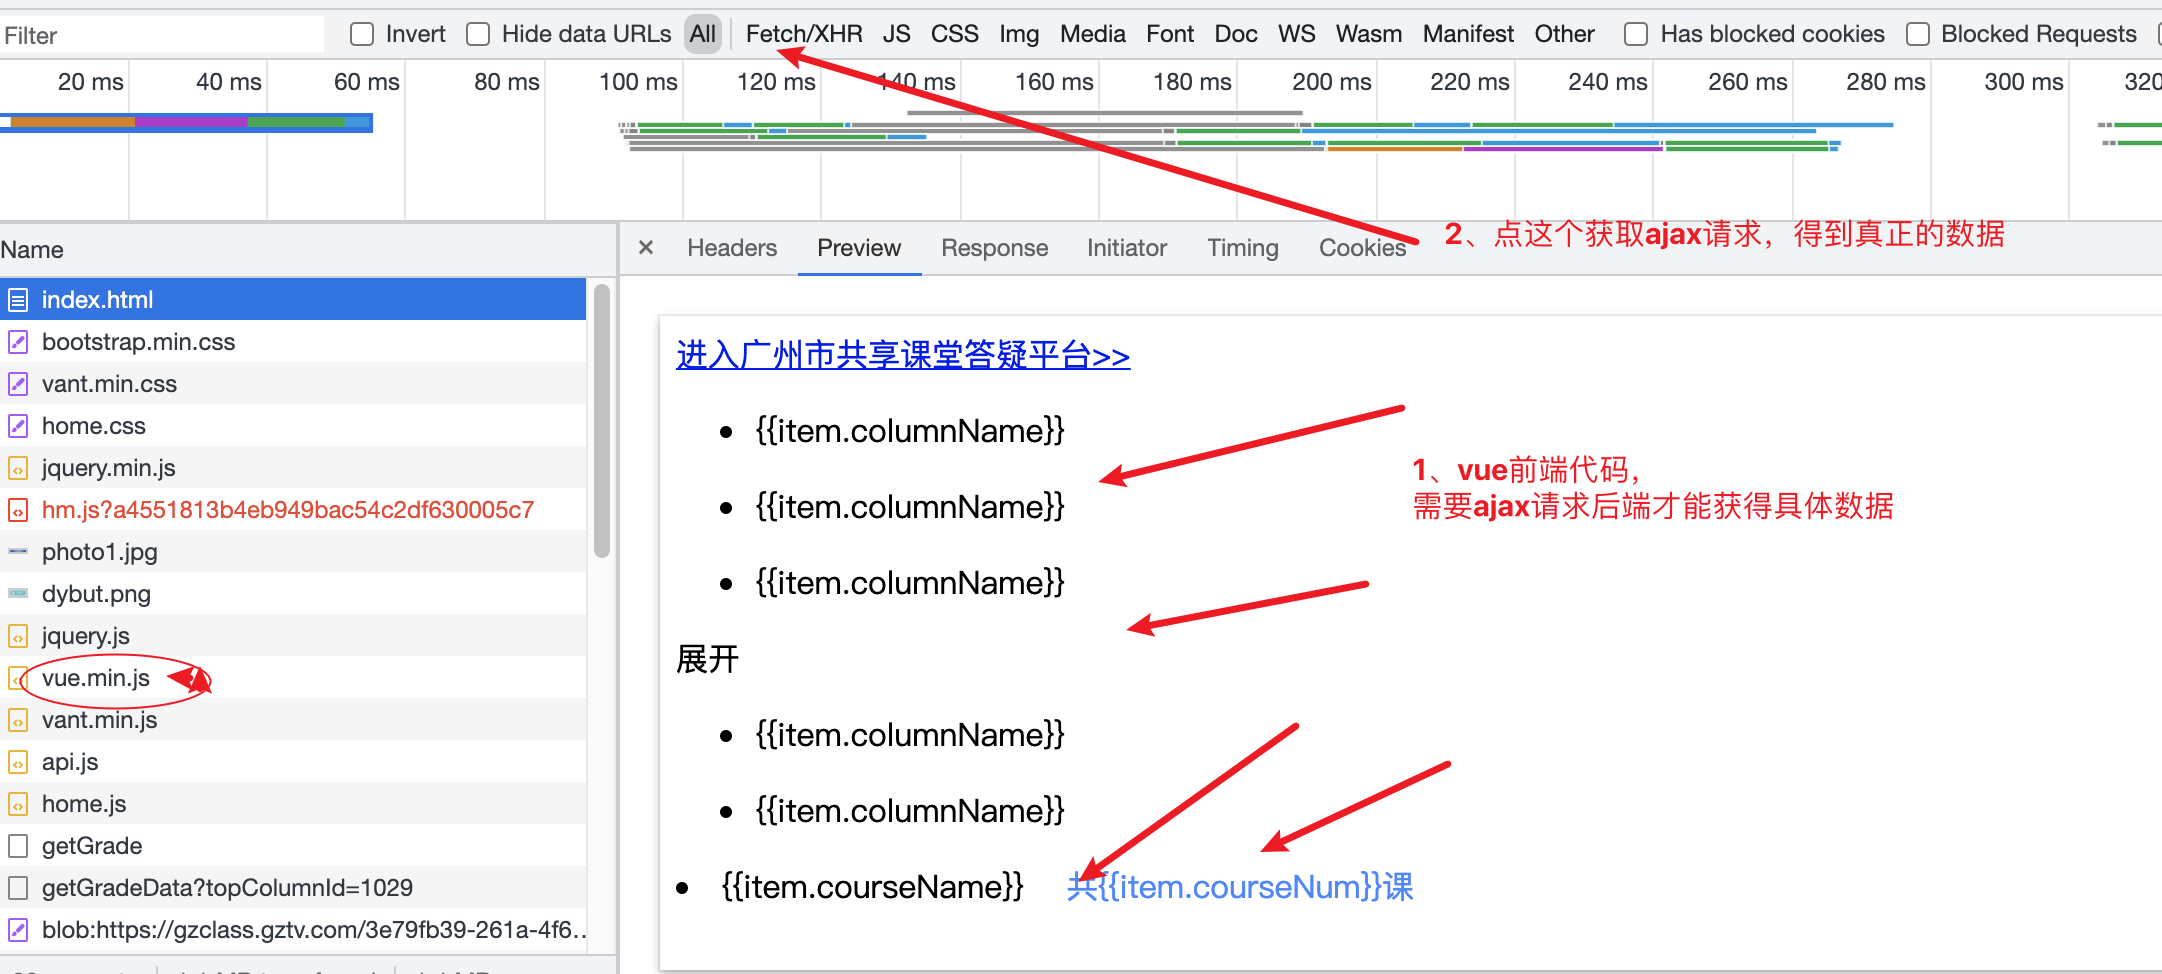2162x974 pixels.
Task: Click the vant.min.css stylesheet icon
Action: tap(18, 384)
